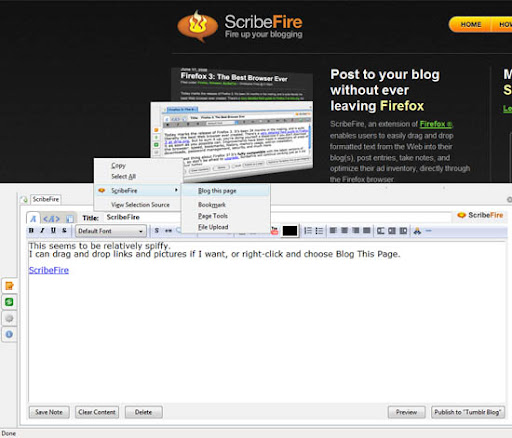Click the Clear Content button
Image resolution: width=512 pixels, height=438 pixels.
pos(97,412)
